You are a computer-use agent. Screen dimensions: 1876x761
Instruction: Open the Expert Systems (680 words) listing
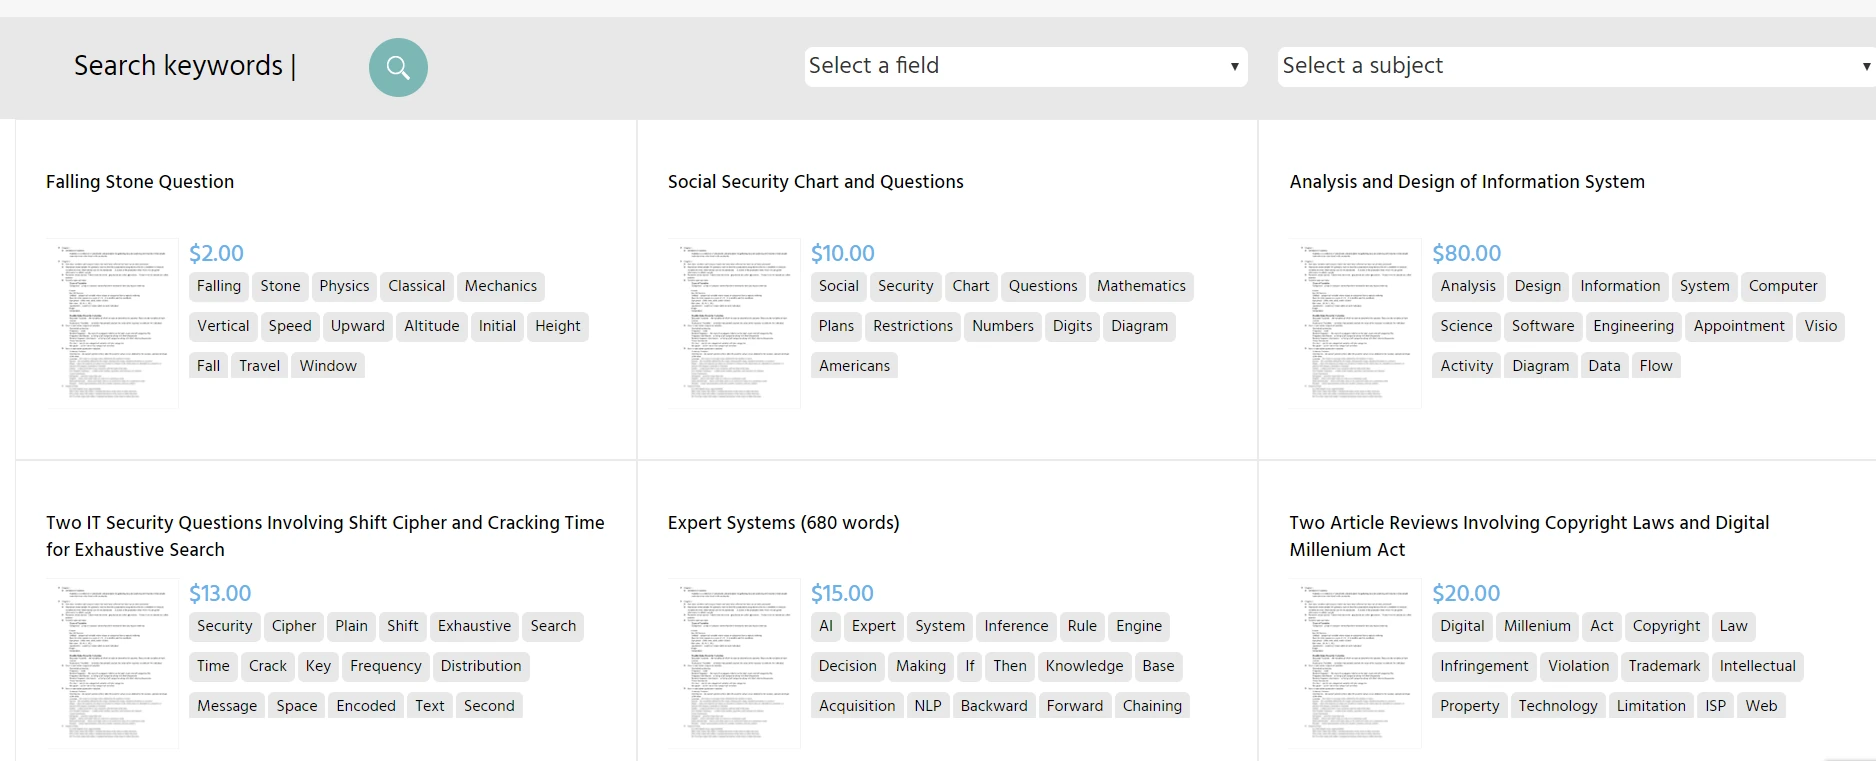(x=783, y=523)
